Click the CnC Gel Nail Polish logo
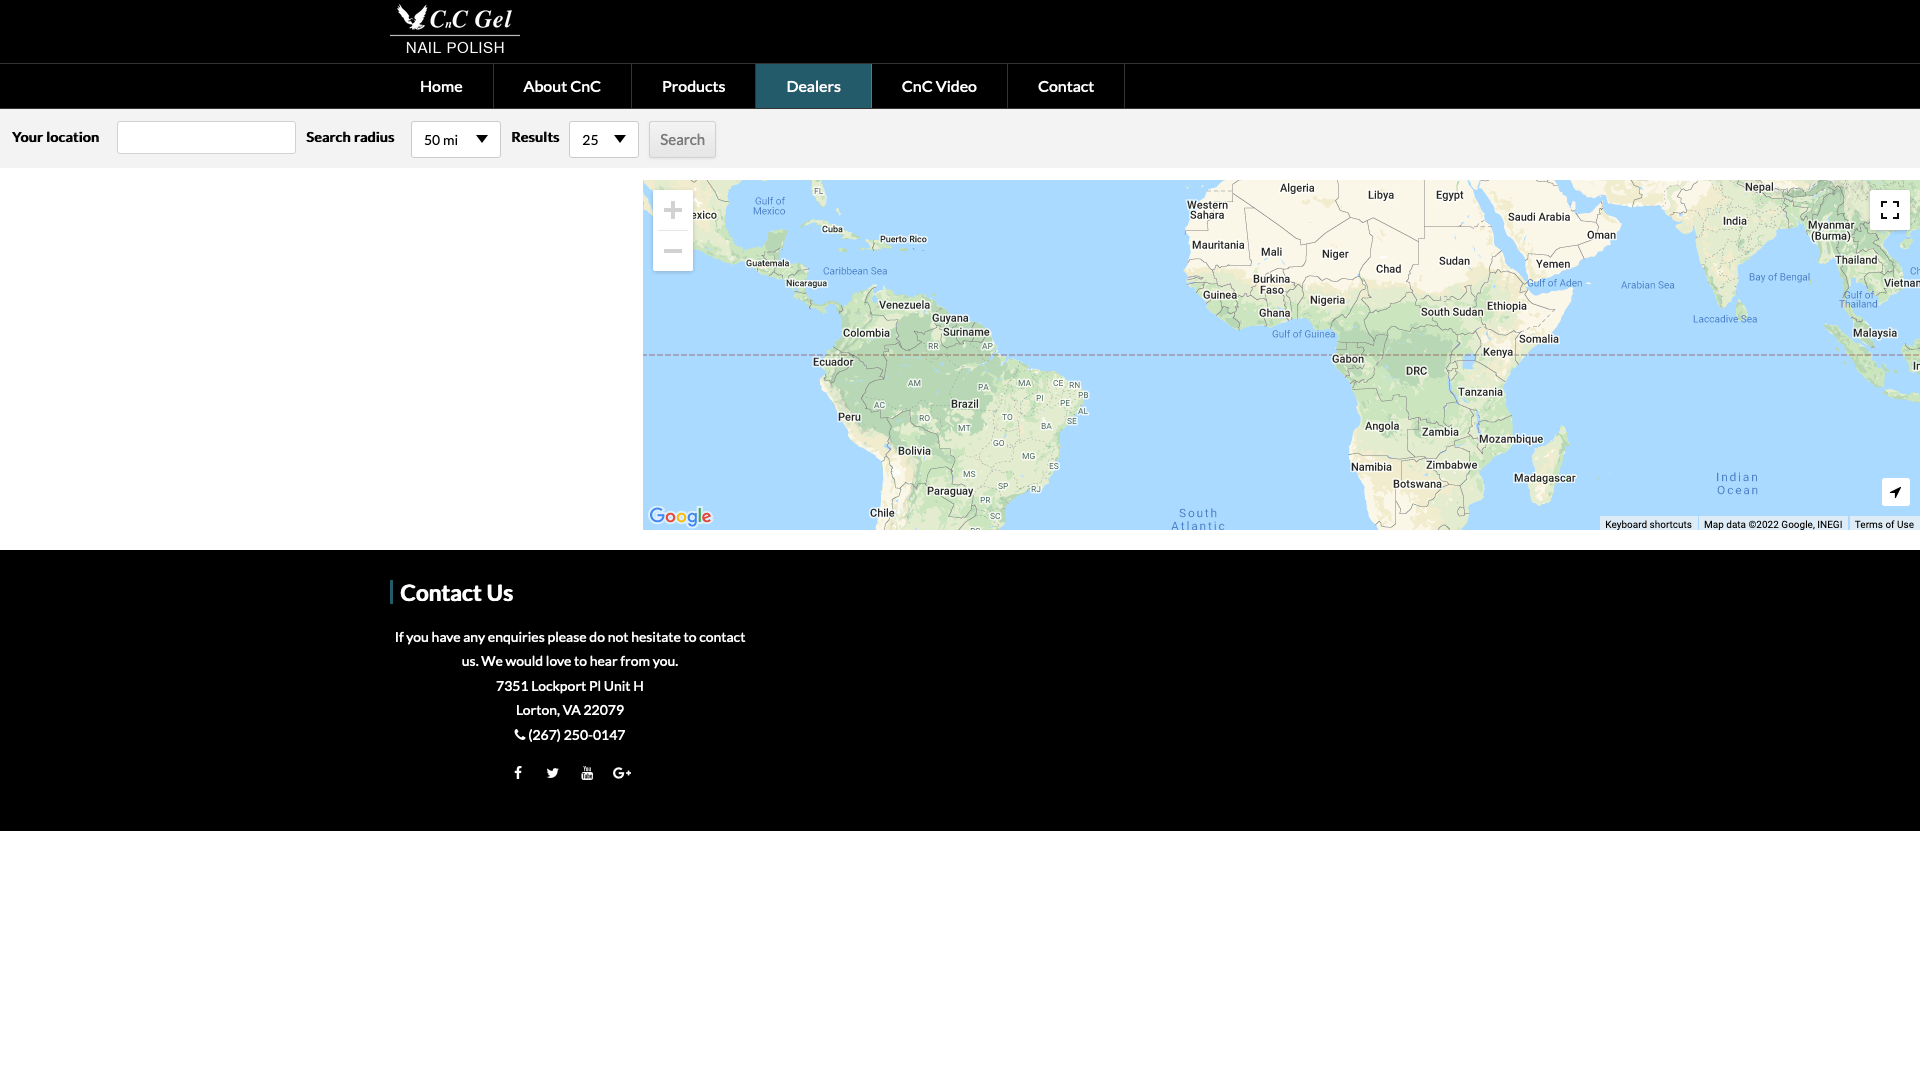 click(x=455, y=30)
